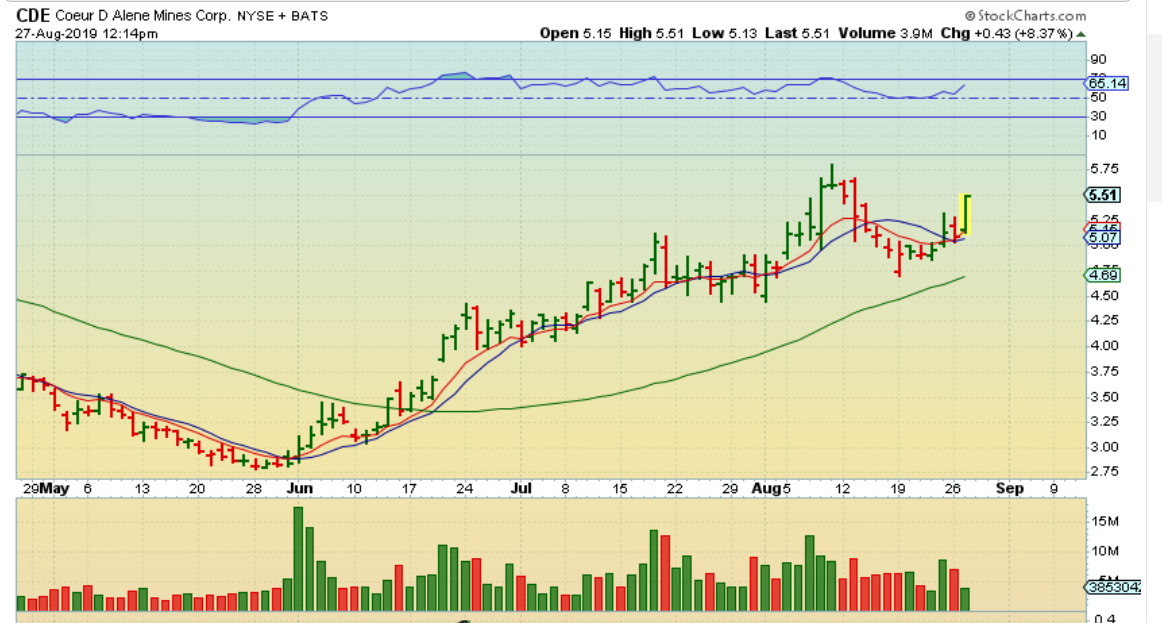Click the 5.51 last price tag
The height and width of the screenshot is (623, 1162).
pyautogui.click(x=1103, y=195)
